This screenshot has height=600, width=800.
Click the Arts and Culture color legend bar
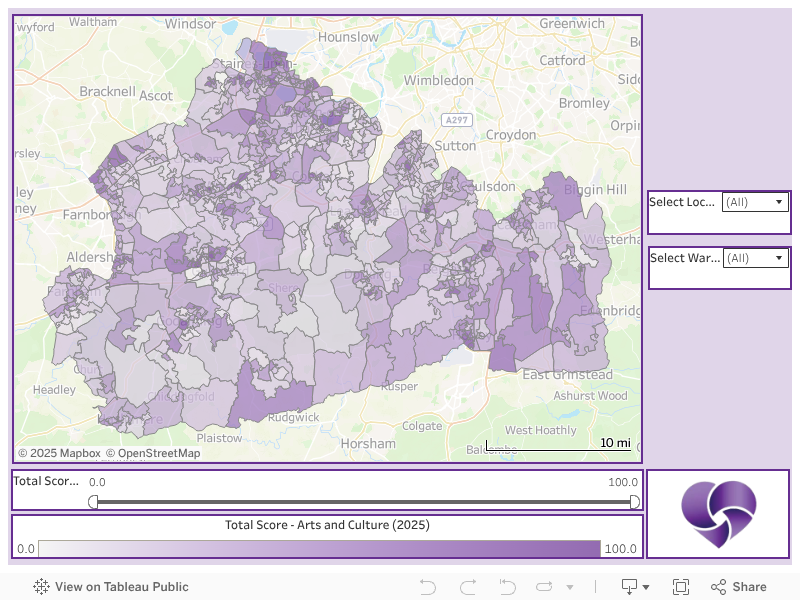pyautogui.click(x=319, y=548)
